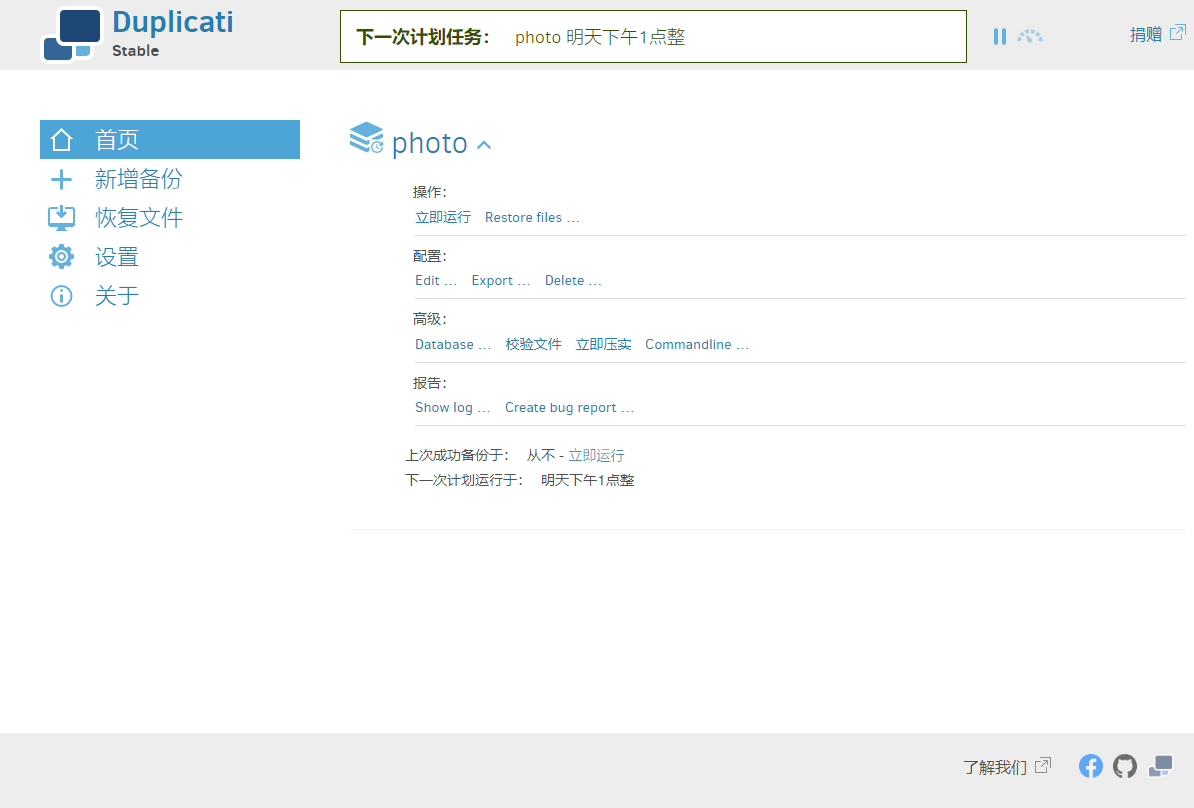Screen dimensions: 1194x808
Task: Open the Duplicati forum icon in footer
Action: tap(1160, 766)
